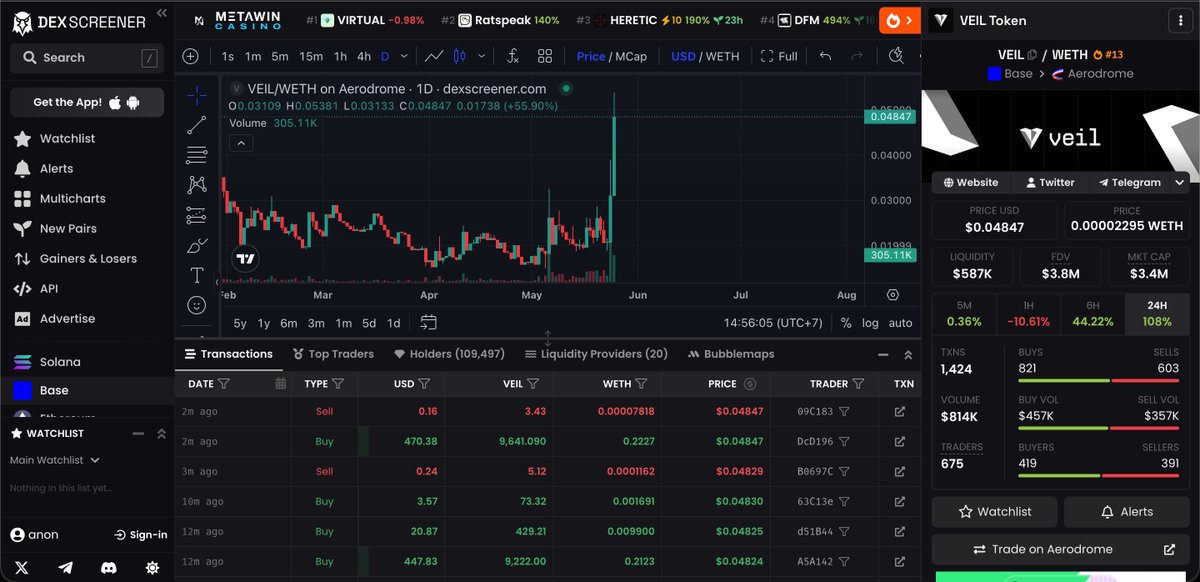Open quick search in chart toolbar
This screenshot has height=582, width=1200.
pyautogui.click(x=897, y=56)
